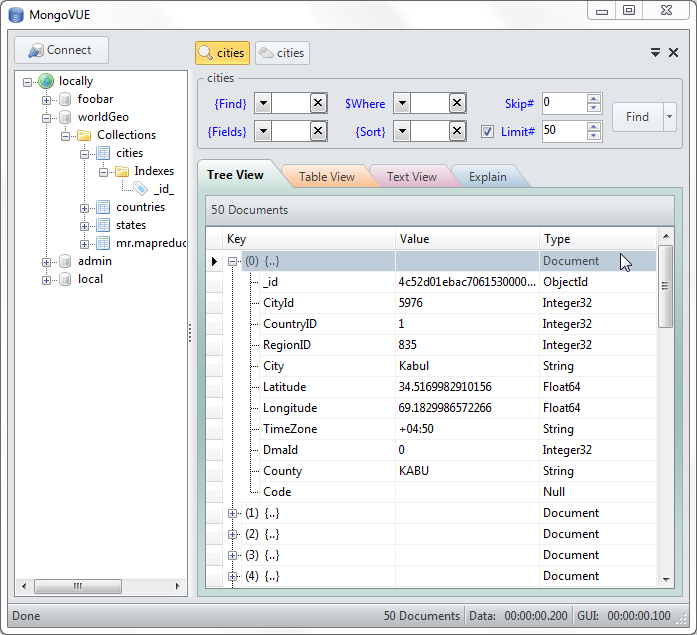Click the Find button
Image resolution: width=697 pixels, height=635 pixels.
[637, 117]
